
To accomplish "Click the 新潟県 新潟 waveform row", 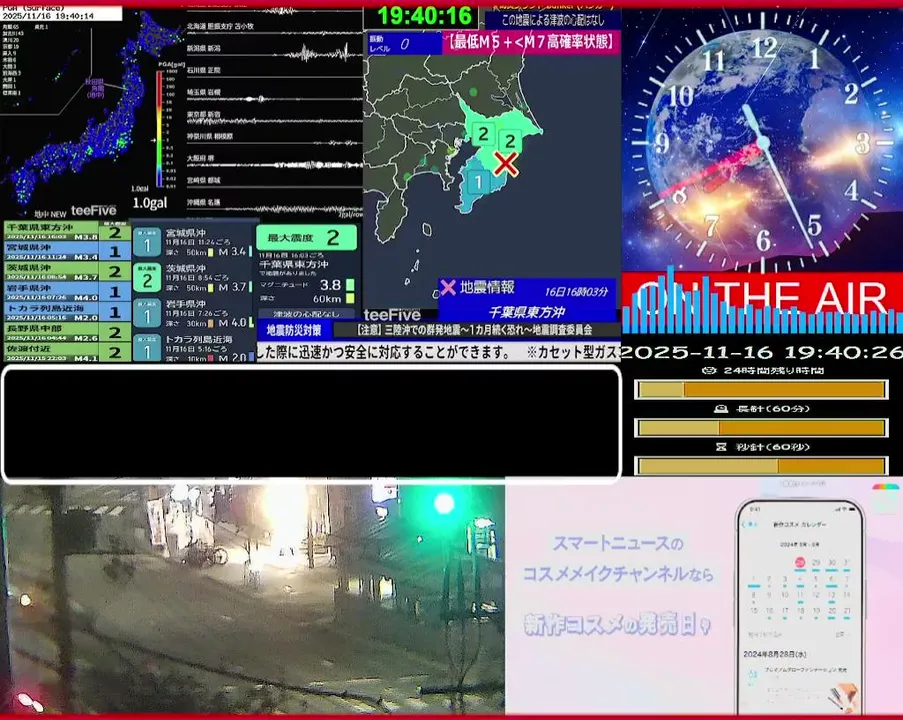I will click(x=274, y=51).
